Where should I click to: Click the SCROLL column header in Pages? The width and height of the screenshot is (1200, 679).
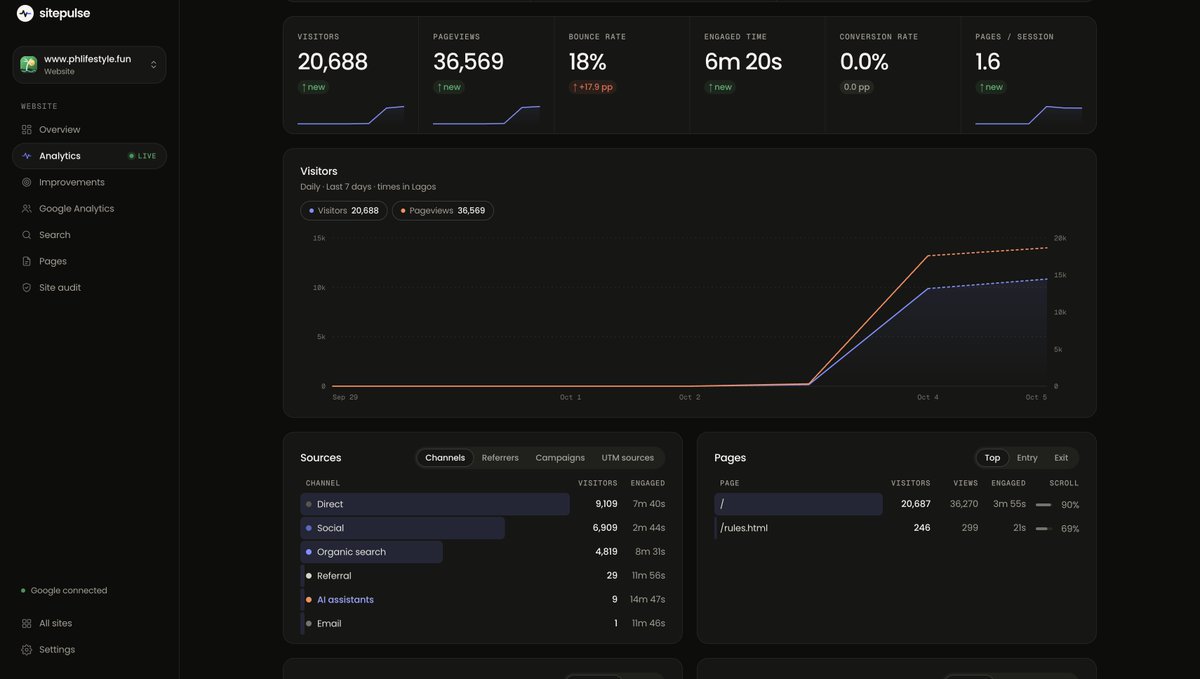[1064, 483]
